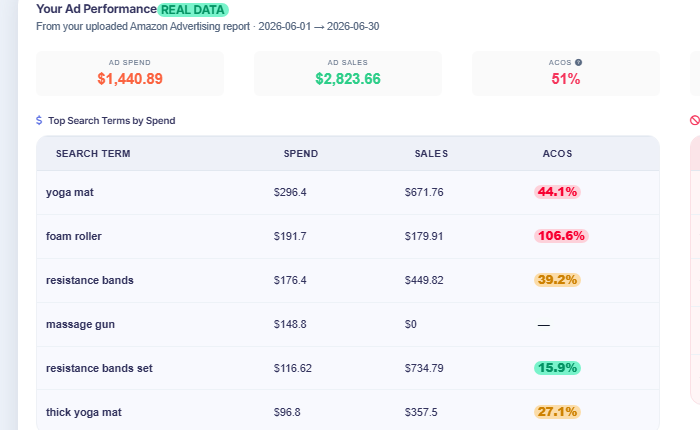Click the $449.82 sales cell

[424, 280]
